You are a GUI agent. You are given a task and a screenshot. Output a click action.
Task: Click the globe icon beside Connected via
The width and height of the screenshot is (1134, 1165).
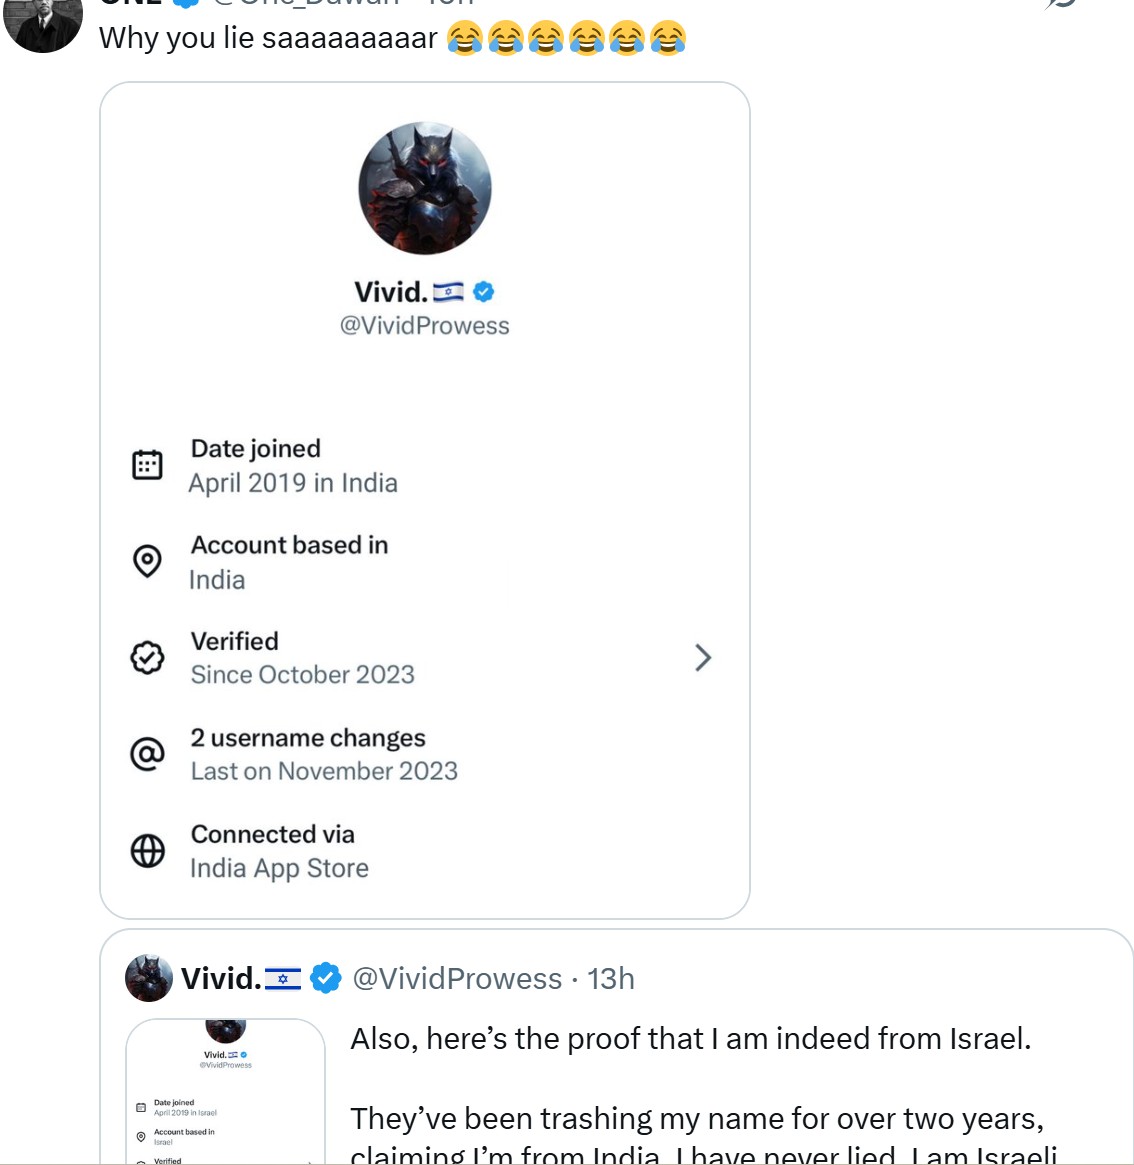click(x=147, y=851)
